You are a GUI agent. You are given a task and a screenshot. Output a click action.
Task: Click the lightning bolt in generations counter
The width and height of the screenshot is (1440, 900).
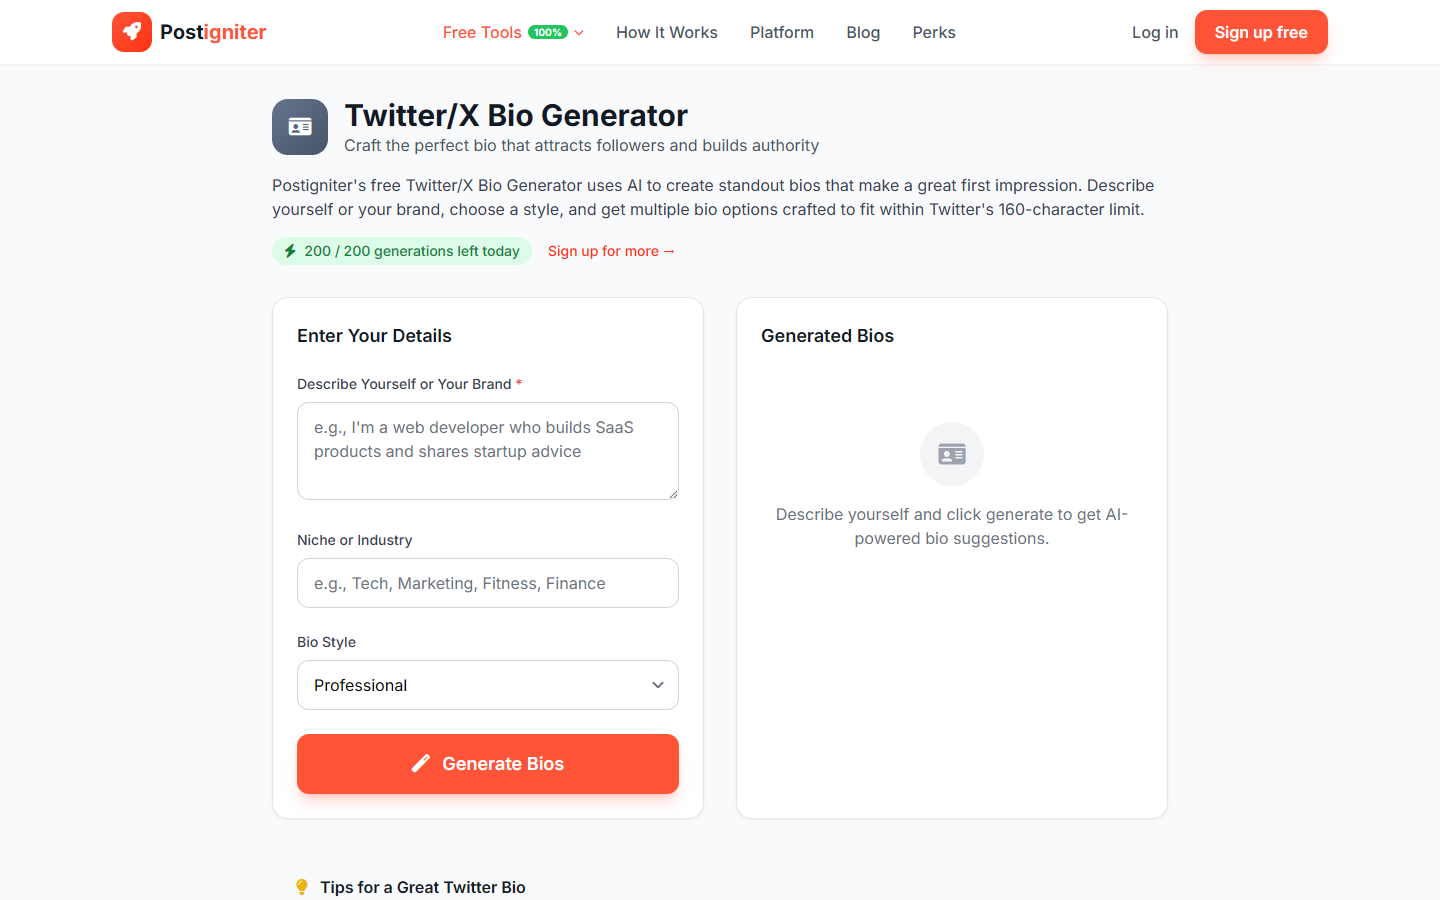[291, 251]
